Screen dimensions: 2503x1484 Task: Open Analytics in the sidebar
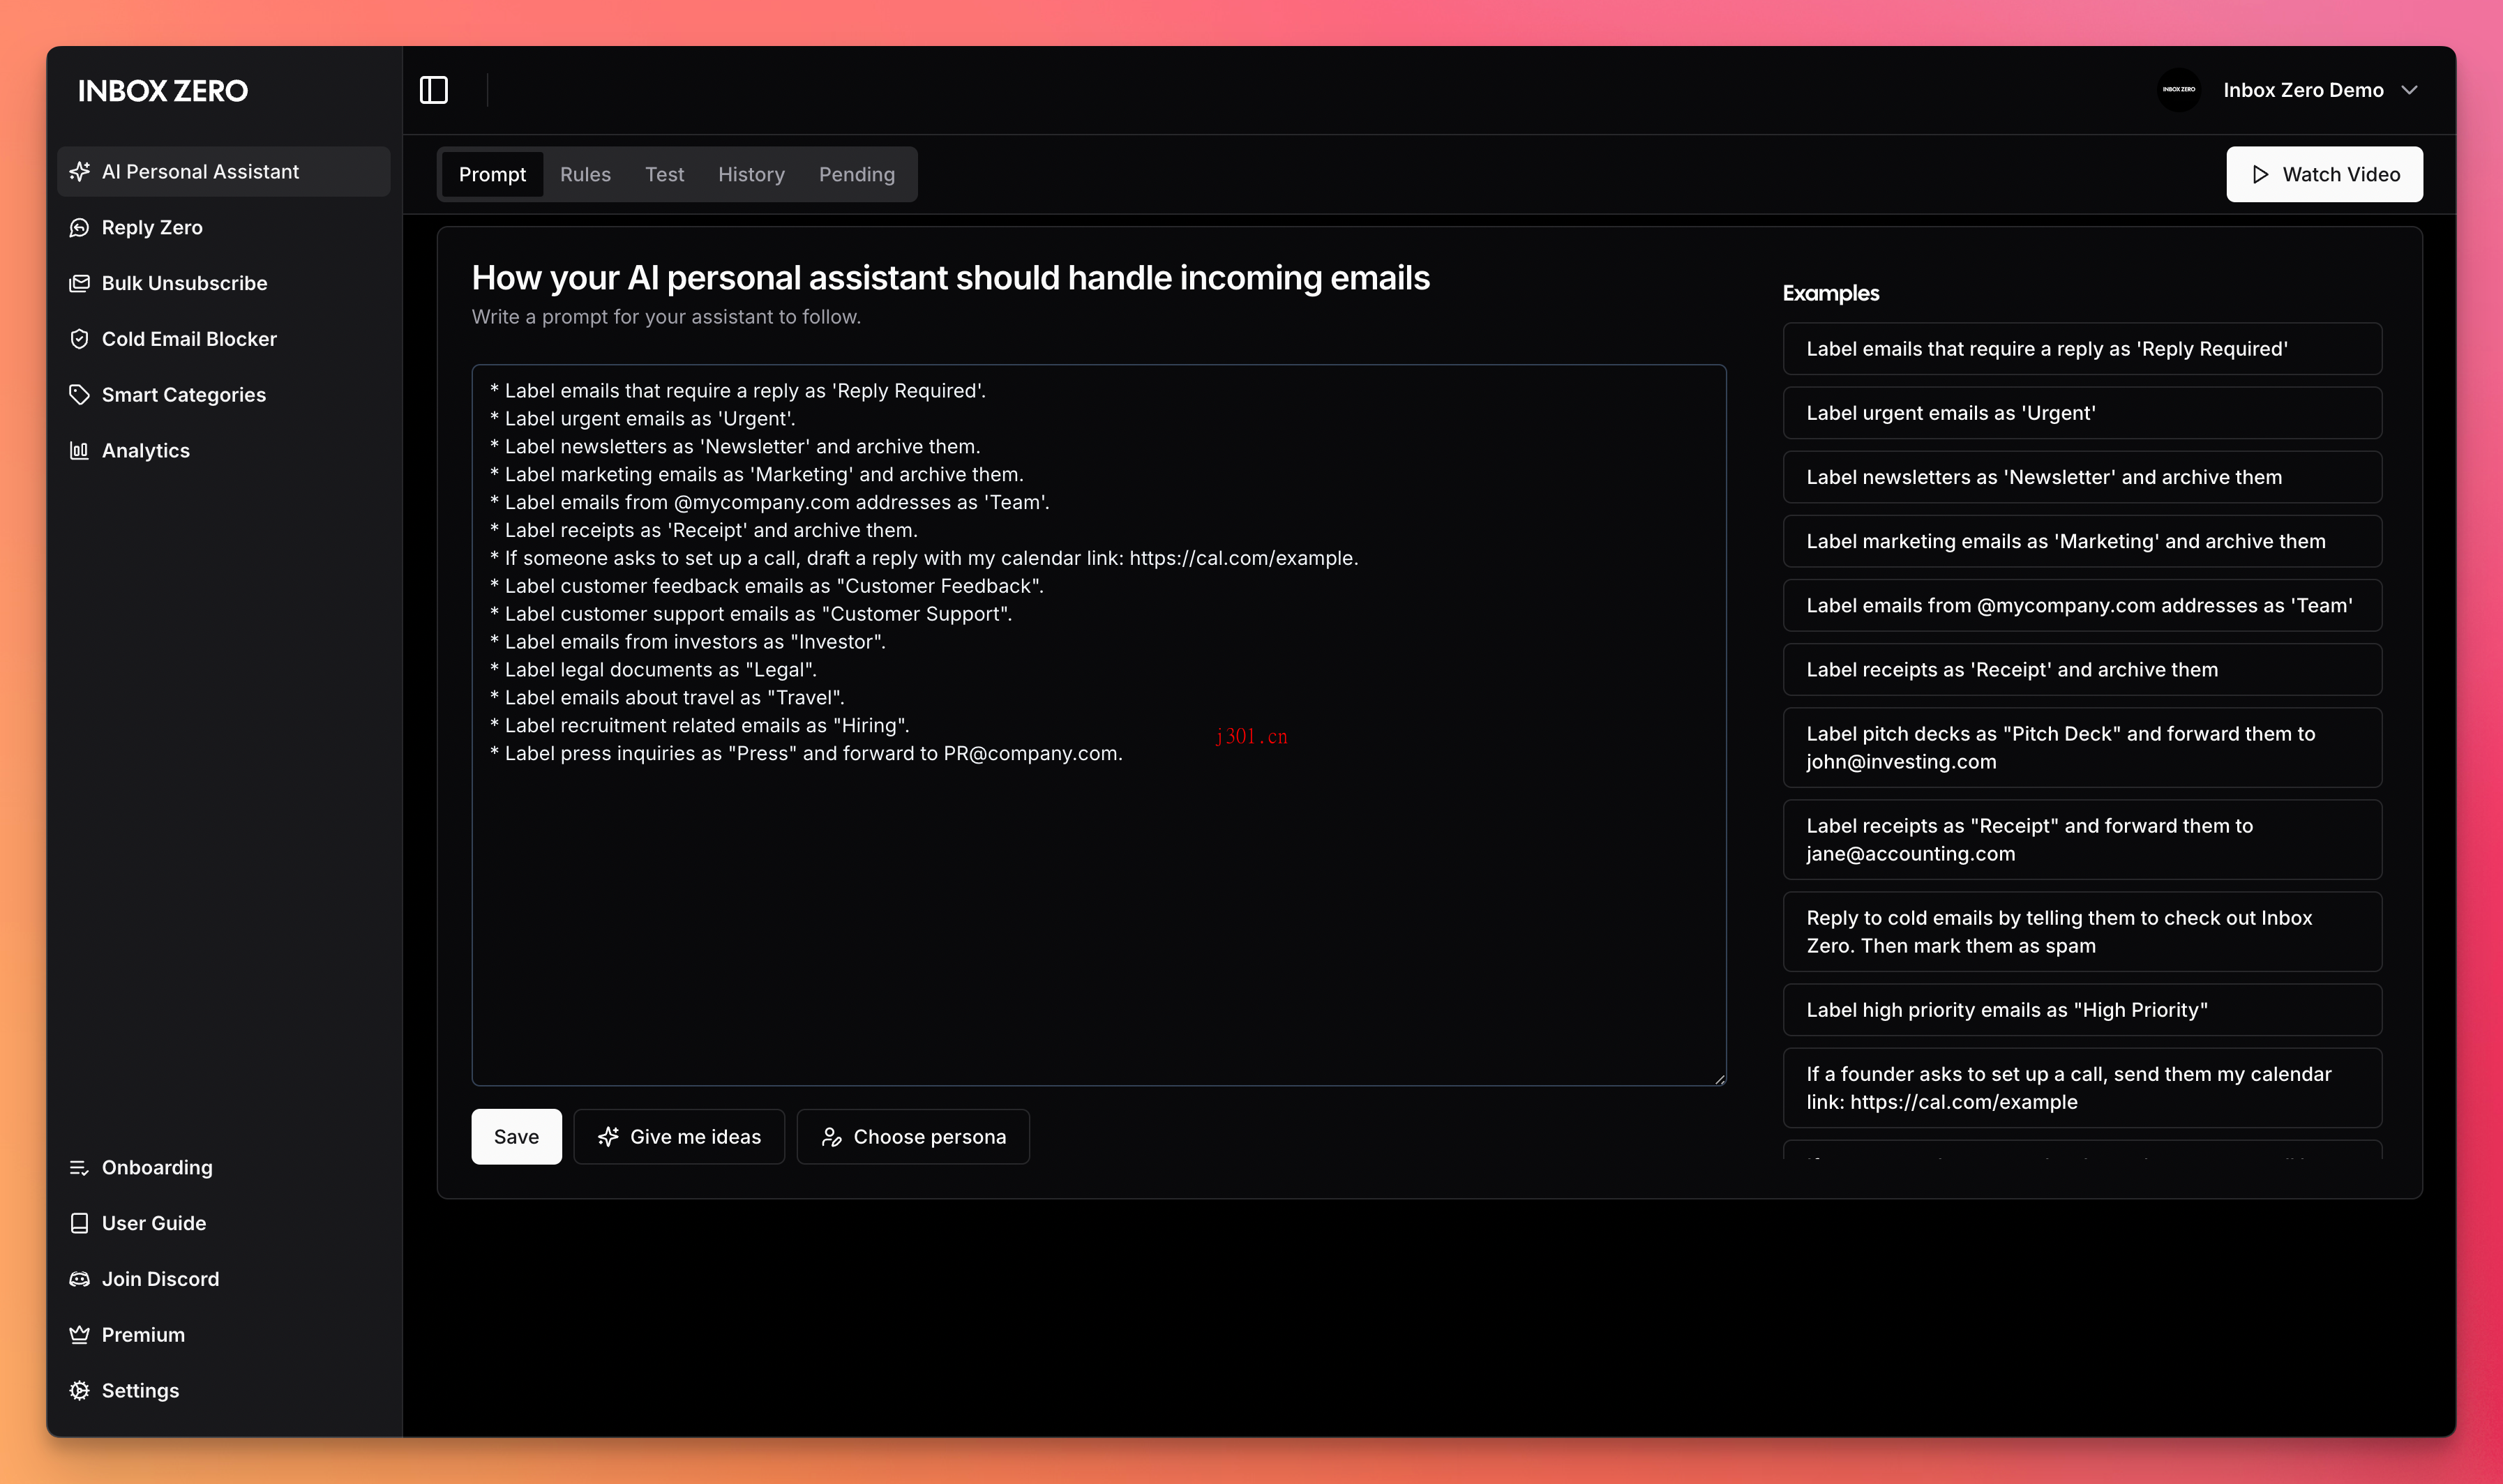pos(224,451)
